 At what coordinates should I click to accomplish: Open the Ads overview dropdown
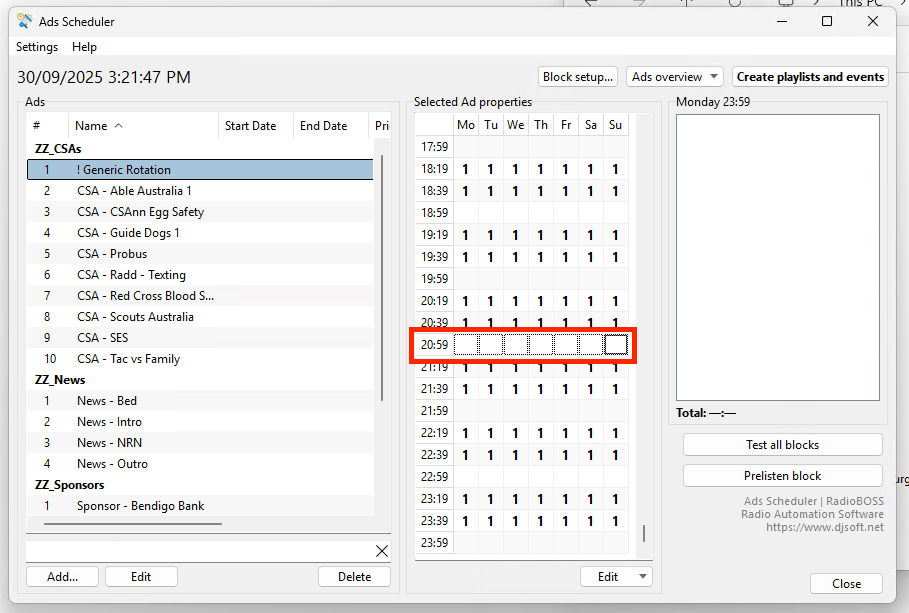675,77
